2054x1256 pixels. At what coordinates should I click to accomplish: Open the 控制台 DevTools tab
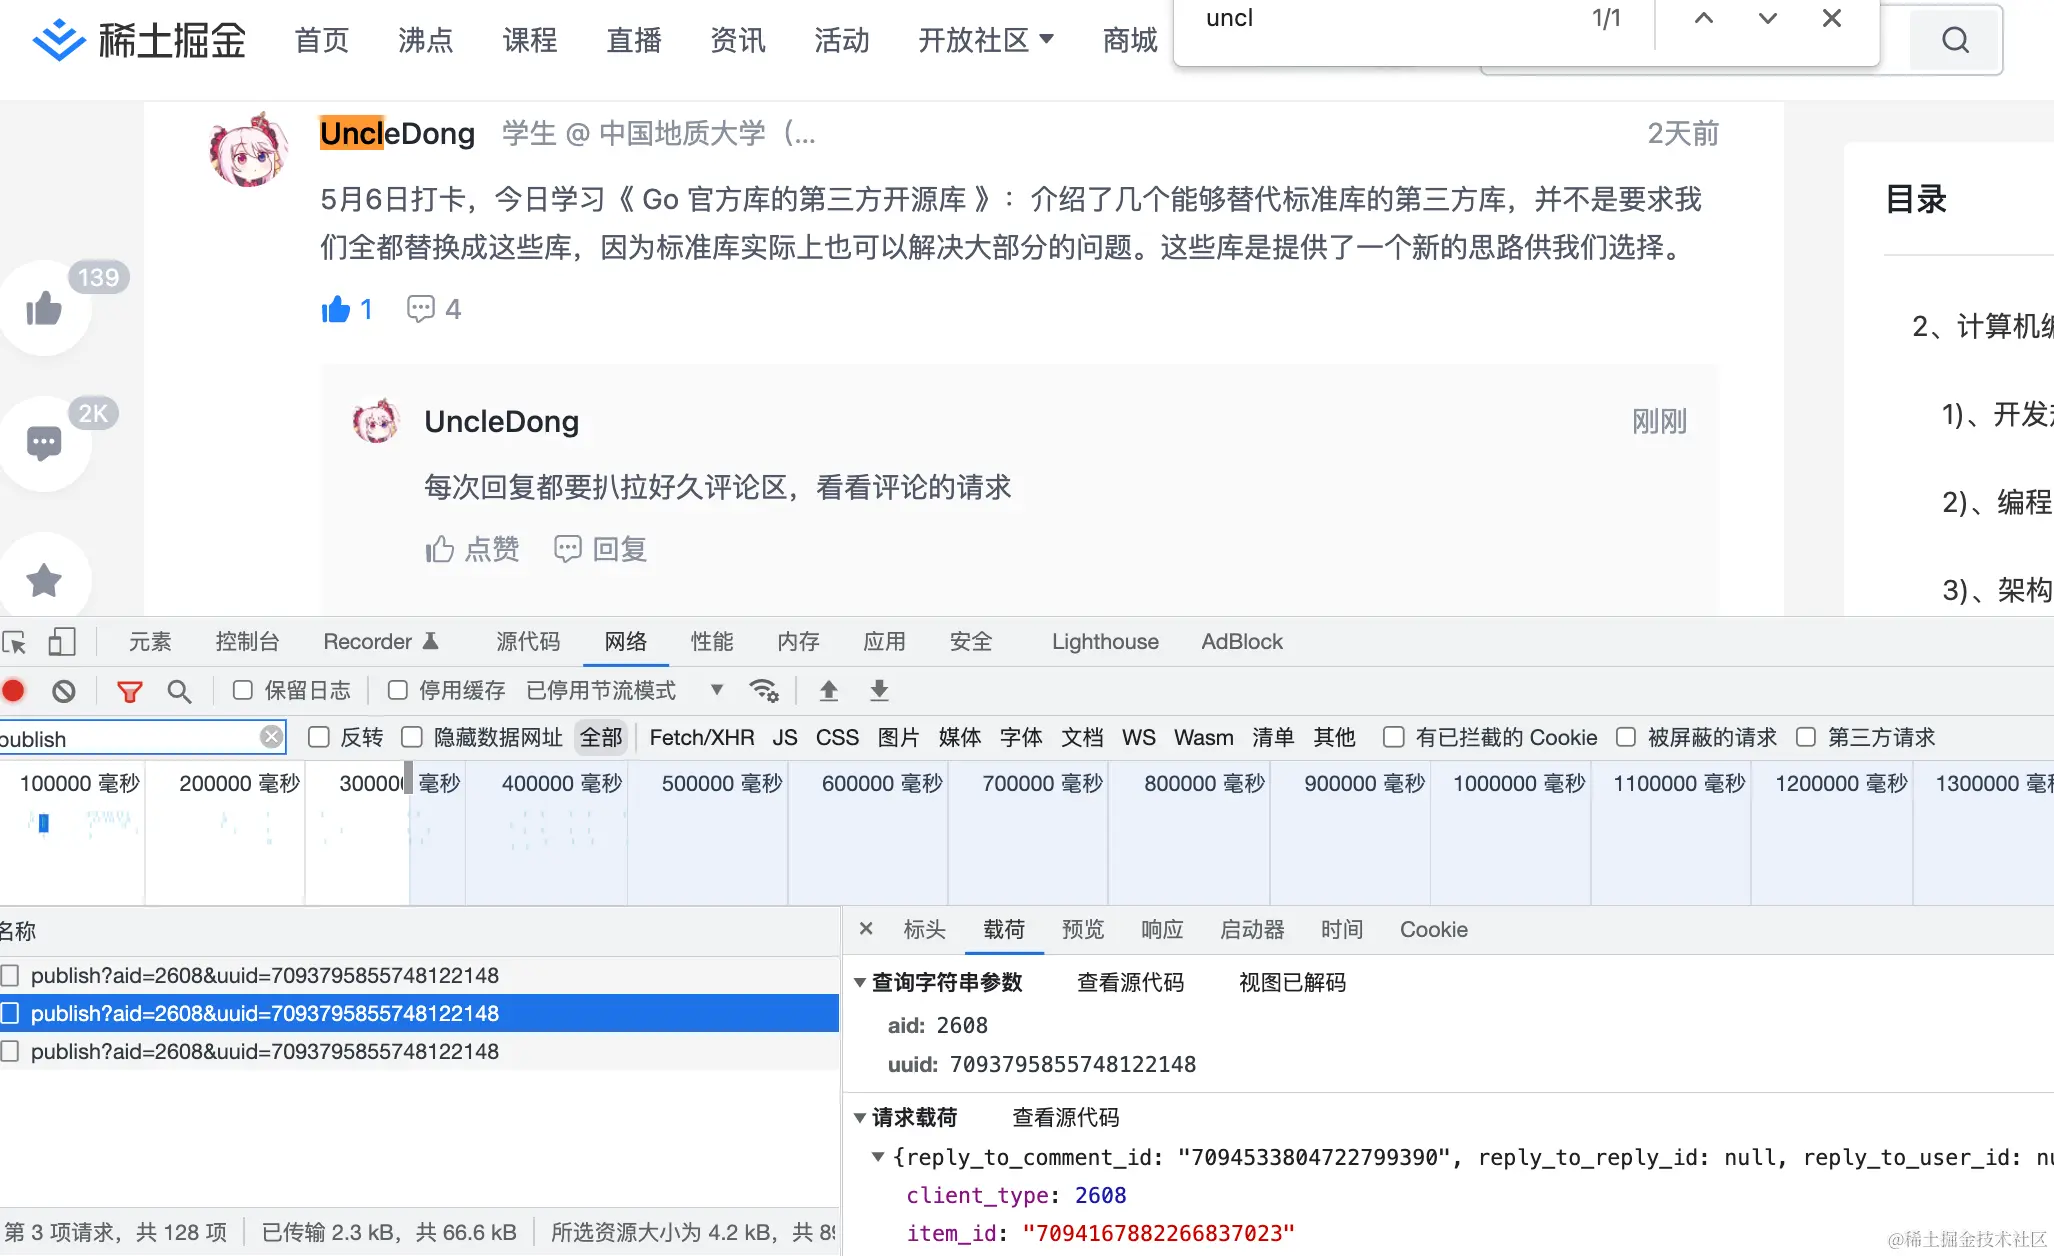(247, 642)
